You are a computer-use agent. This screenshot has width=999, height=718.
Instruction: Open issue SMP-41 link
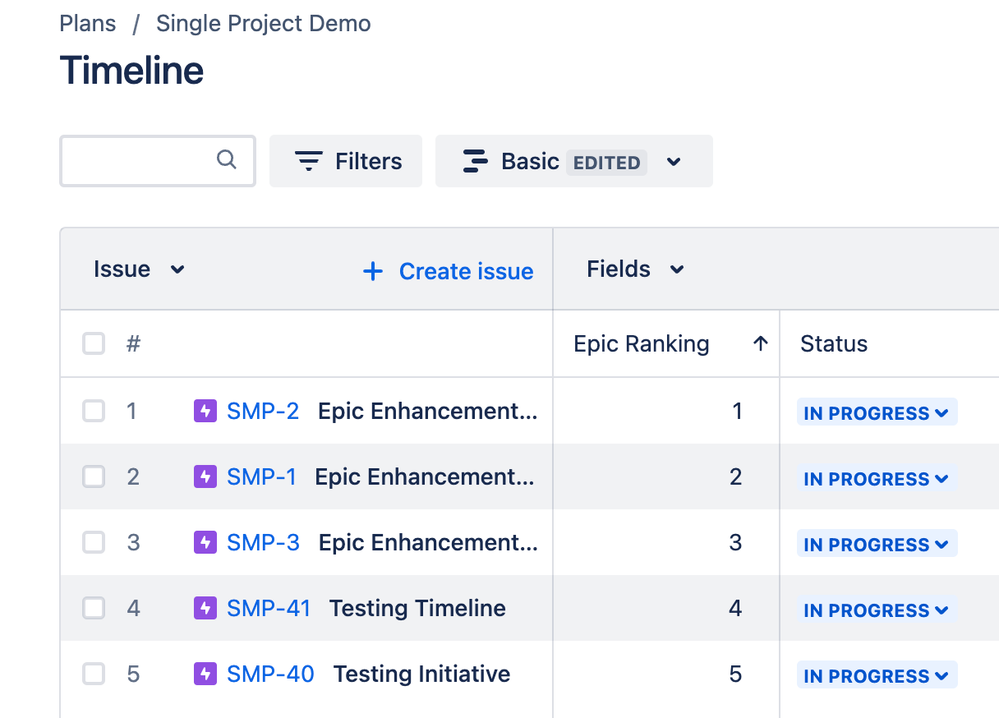(268, 608)
